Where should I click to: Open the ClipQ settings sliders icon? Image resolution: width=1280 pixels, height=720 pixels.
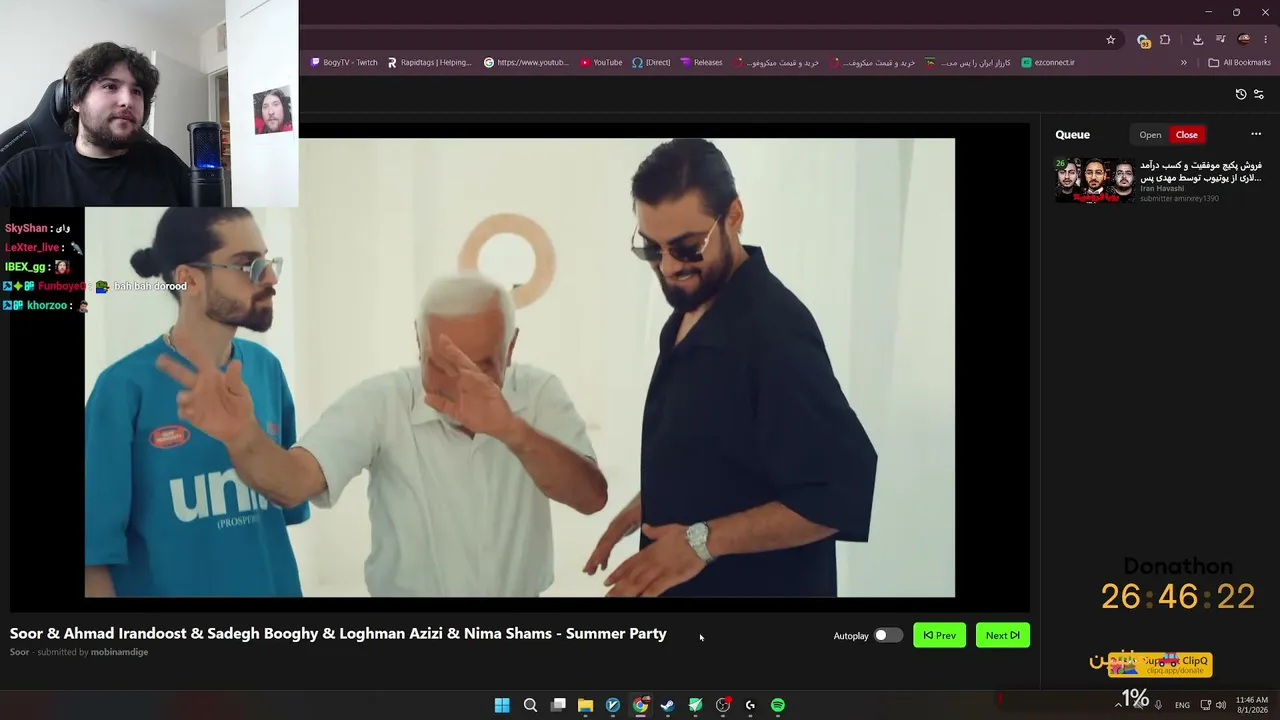(x=1259, y=94)
